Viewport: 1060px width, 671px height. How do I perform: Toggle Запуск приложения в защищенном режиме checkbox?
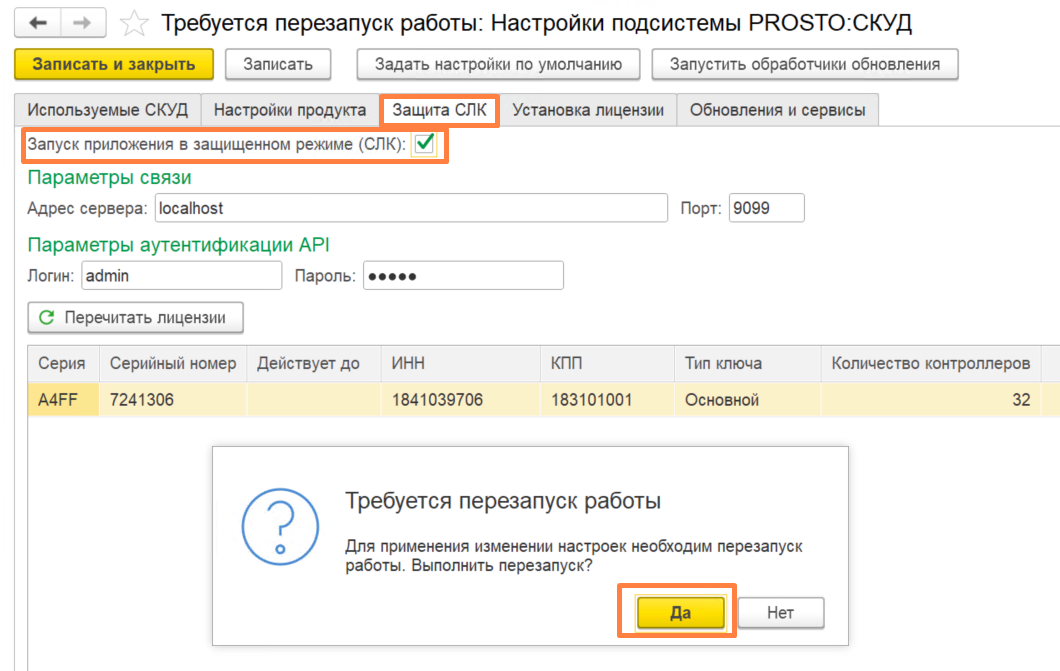click(425, 143)
